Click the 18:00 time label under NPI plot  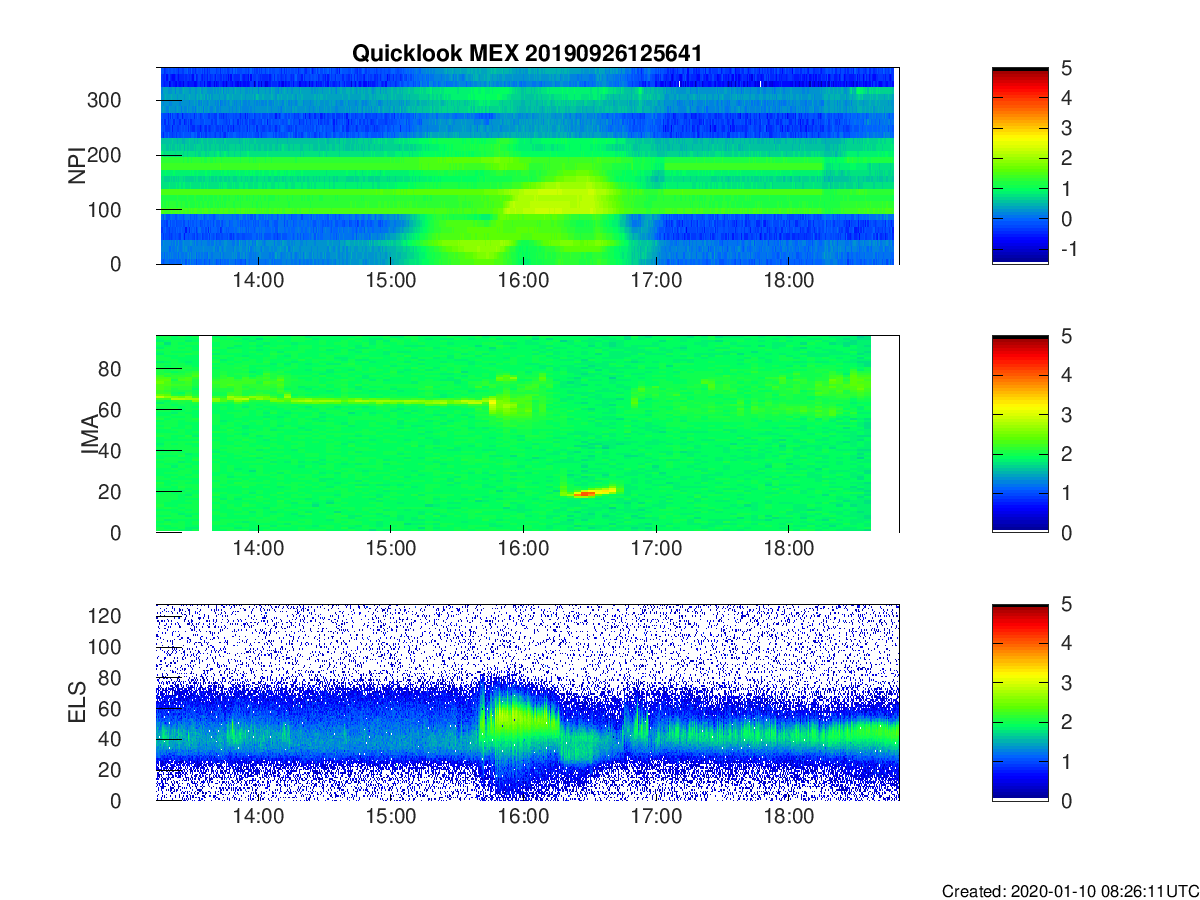788,281
